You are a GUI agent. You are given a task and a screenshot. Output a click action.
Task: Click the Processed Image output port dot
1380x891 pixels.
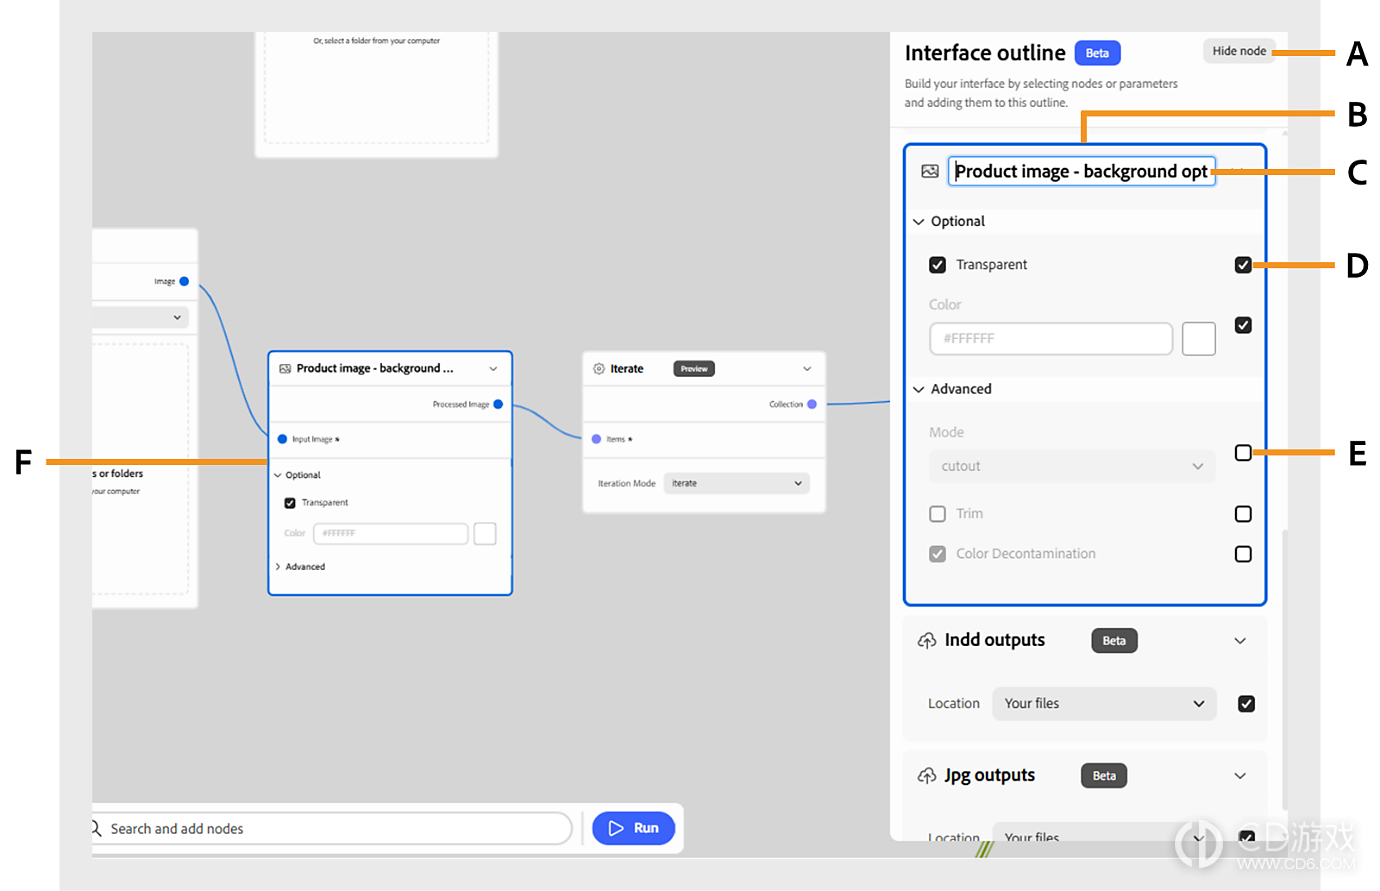498,404
